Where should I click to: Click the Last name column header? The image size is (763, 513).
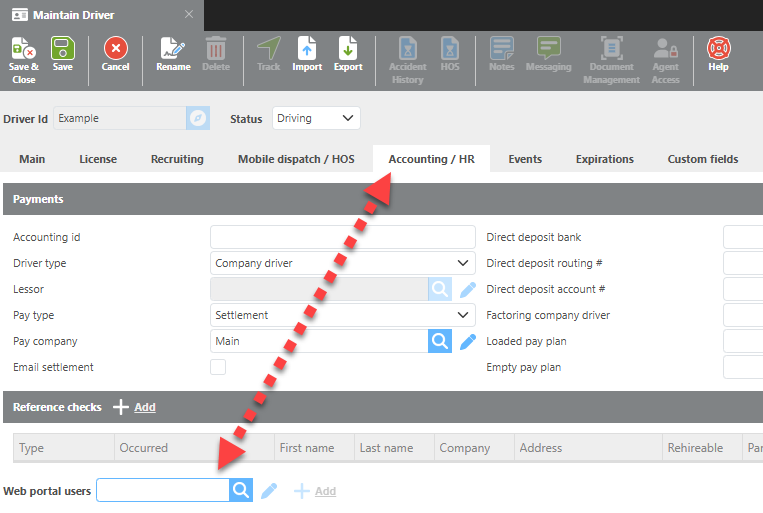(x=394, y=447)
